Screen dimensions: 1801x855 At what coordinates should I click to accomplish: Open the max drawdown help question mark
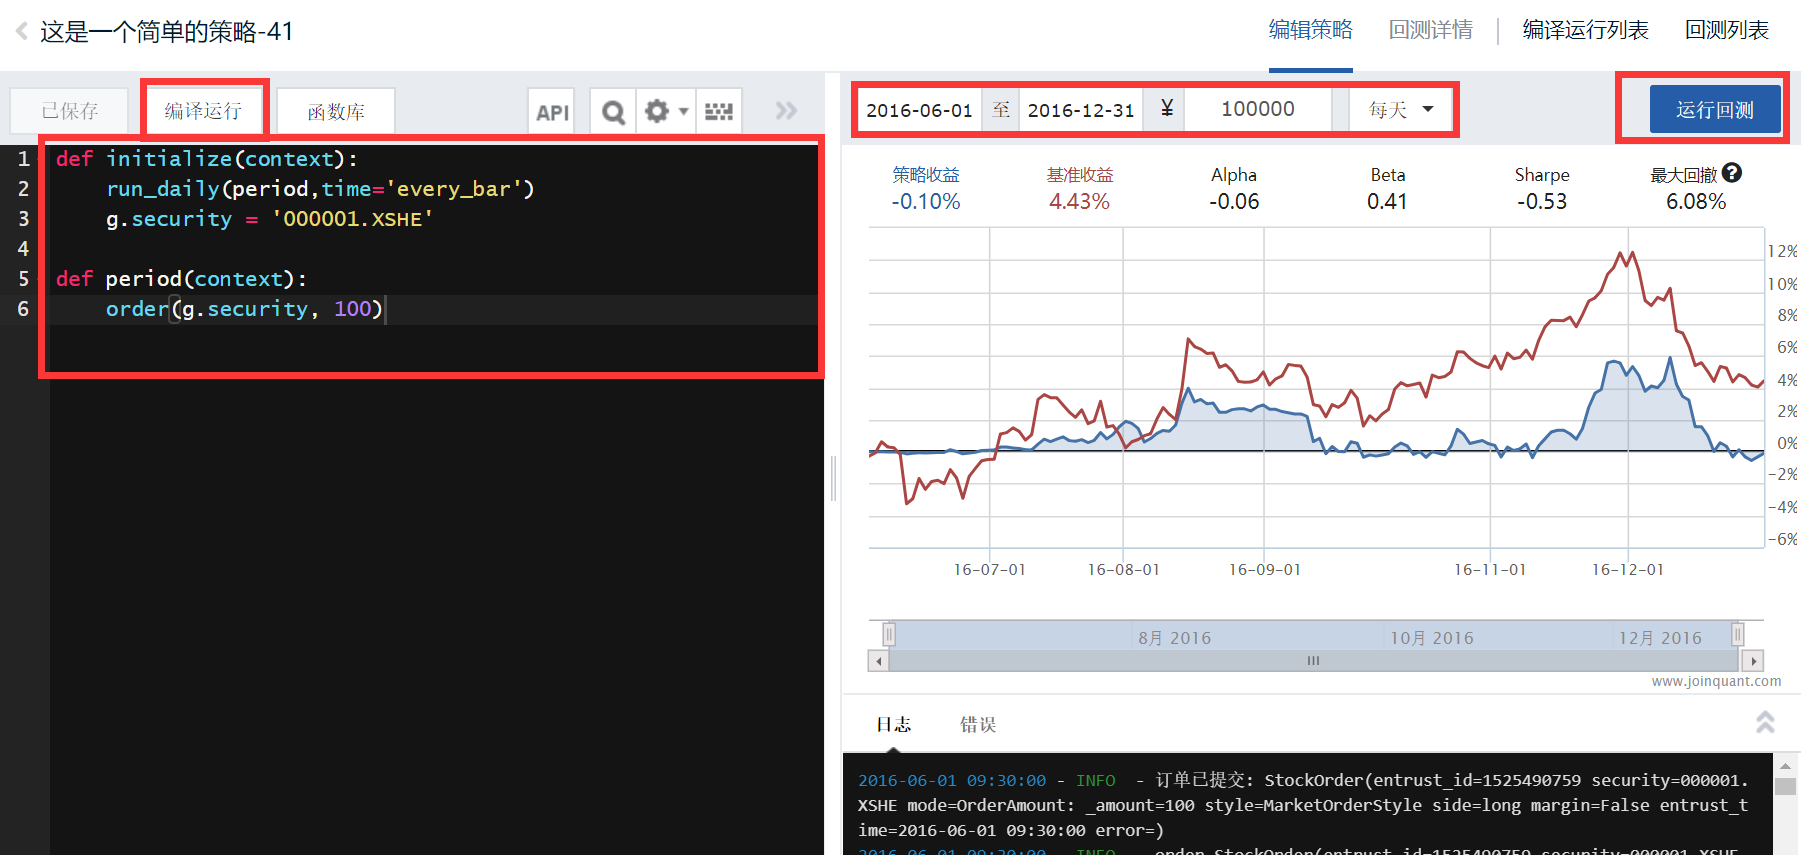1732,173
